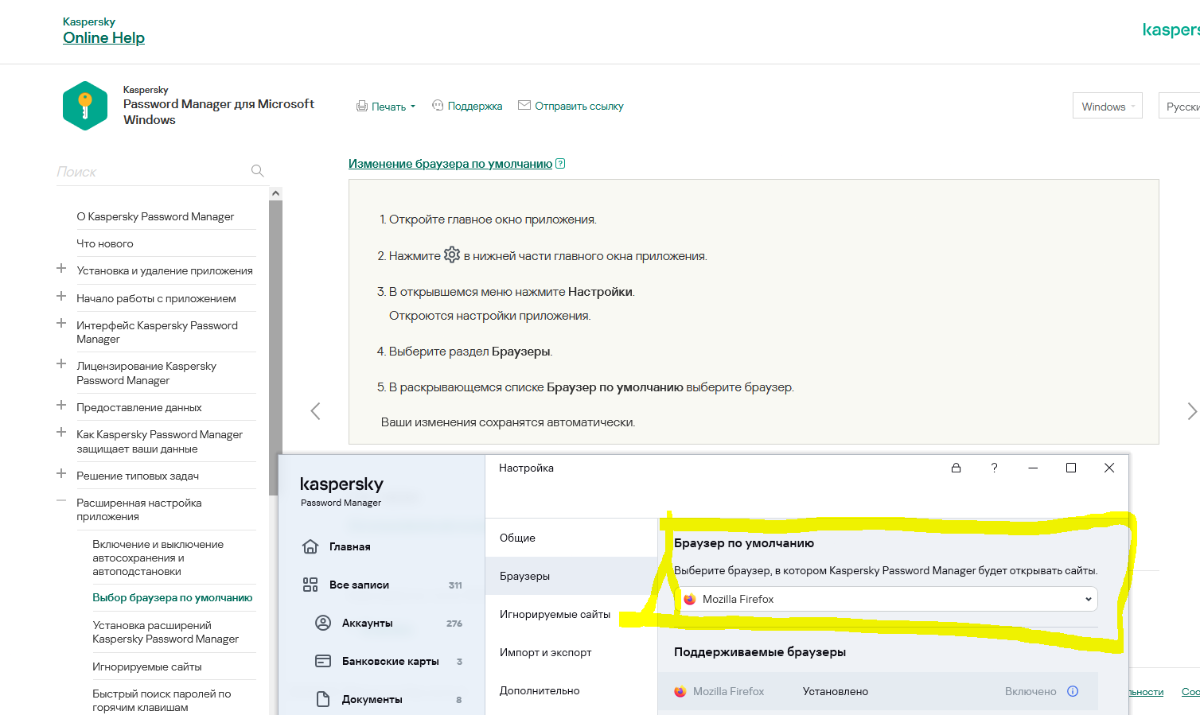Expand Интерфейс Kaspersky Password Manager section
Screen dimensions: 1200x715
tap(61, 324)
